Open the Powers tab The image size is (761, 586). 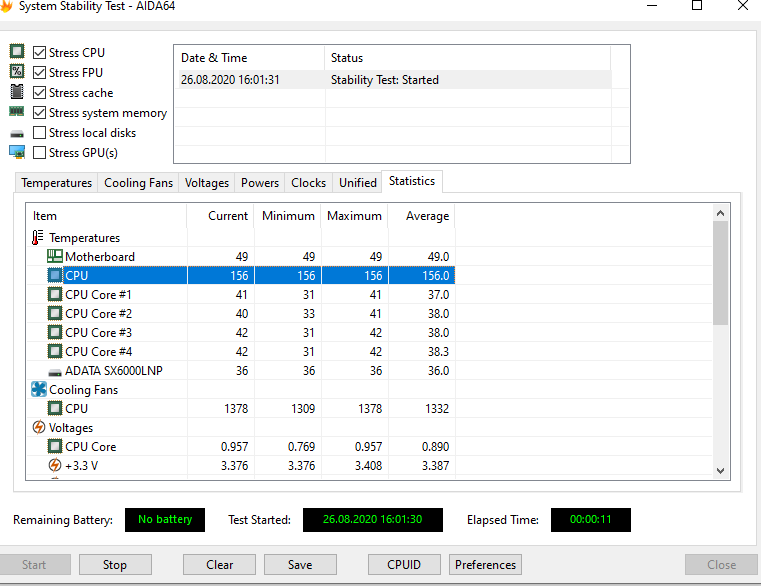click(x=260, y=183)
